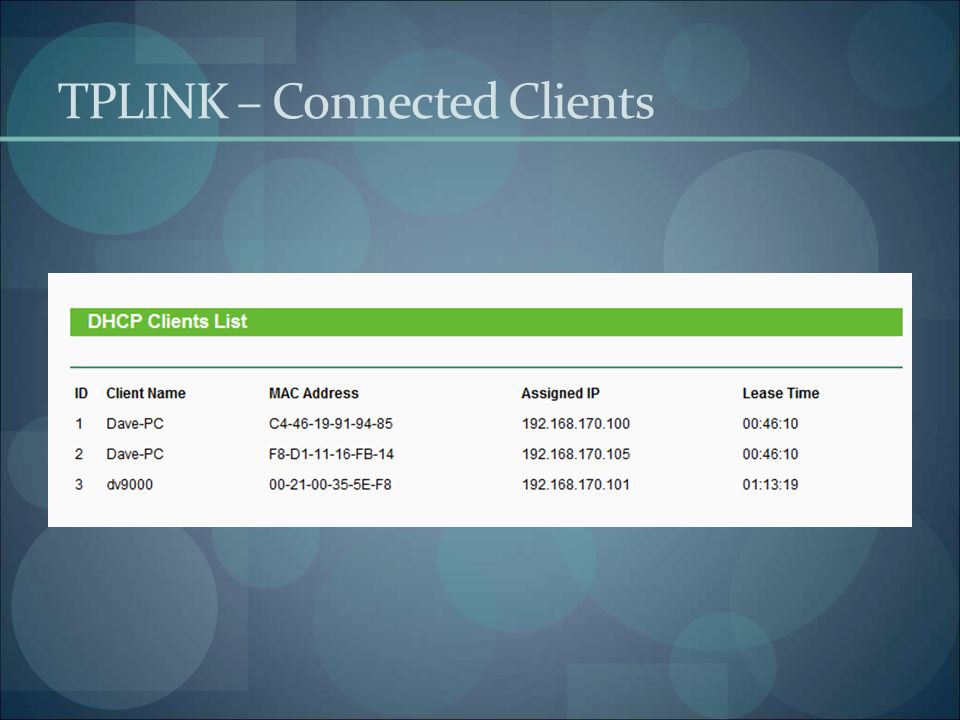Select MAC address 00-21-00-35-5E-F8
The height and width of the screenshot is (720, 960).
(330, 485)
